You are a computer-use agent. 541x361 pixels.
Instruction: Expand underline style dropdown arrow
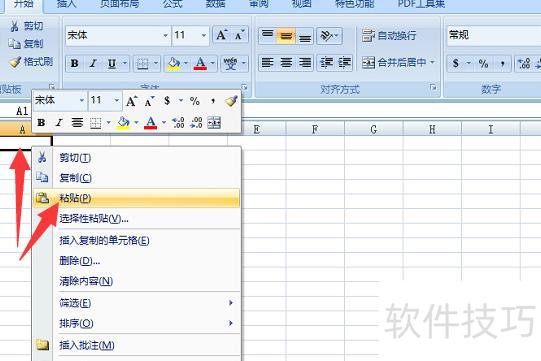(125, 64)
